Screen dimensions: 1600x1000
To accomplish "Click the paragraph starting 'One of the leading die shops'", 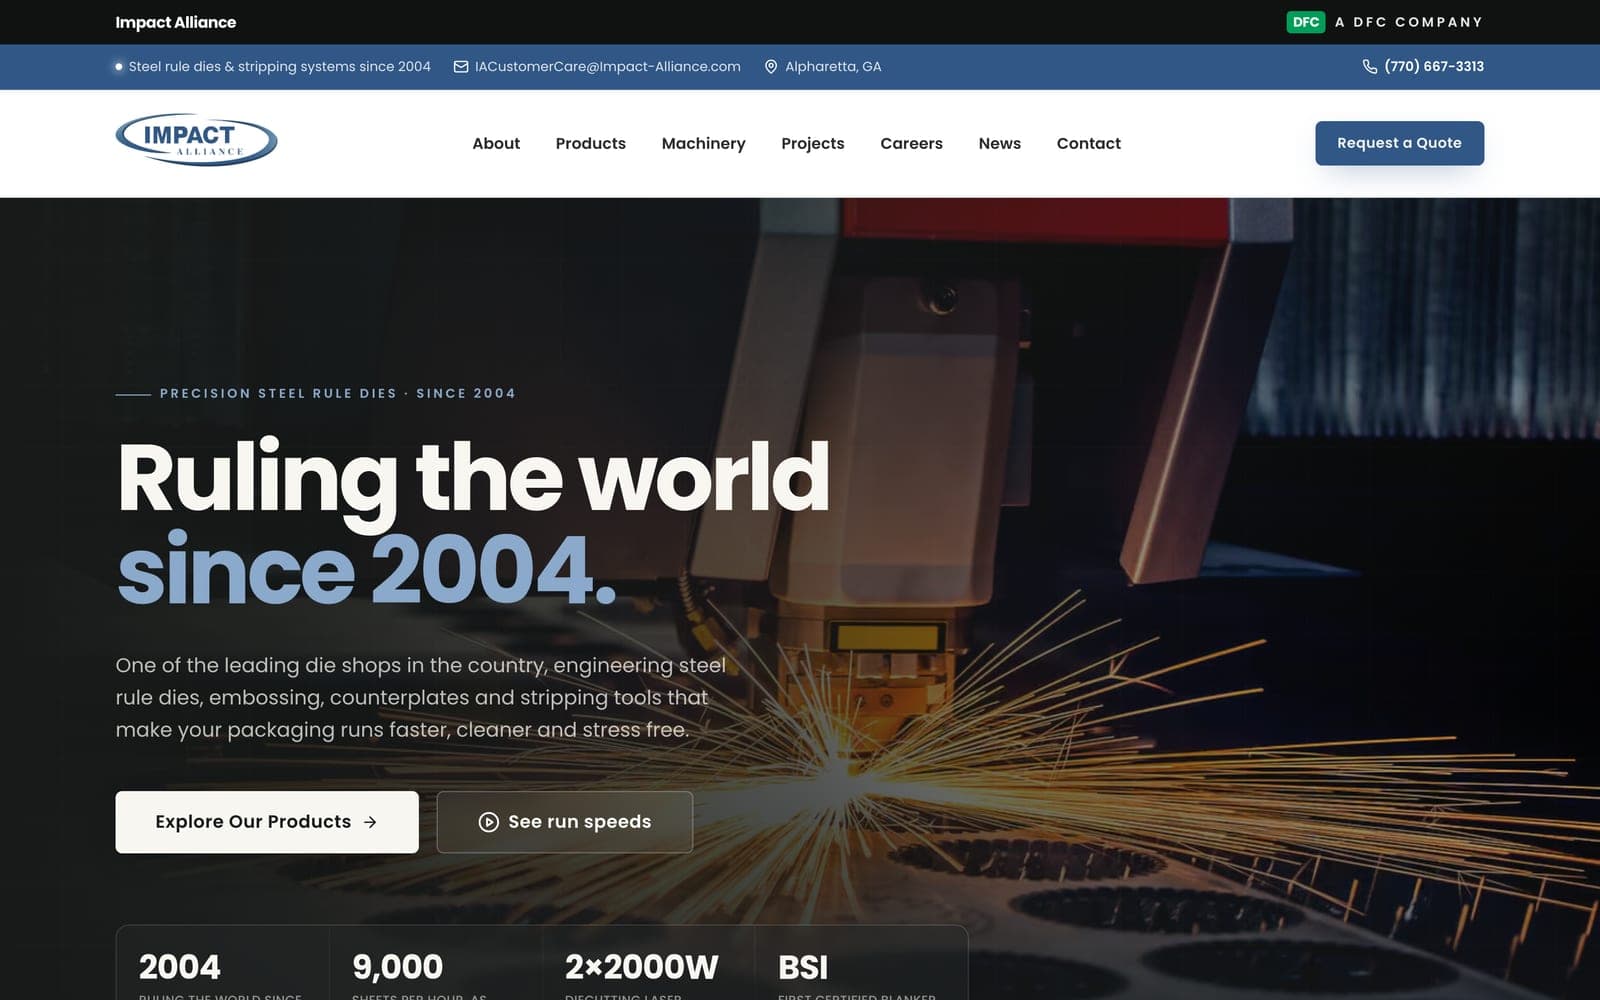I will (421, 698).
